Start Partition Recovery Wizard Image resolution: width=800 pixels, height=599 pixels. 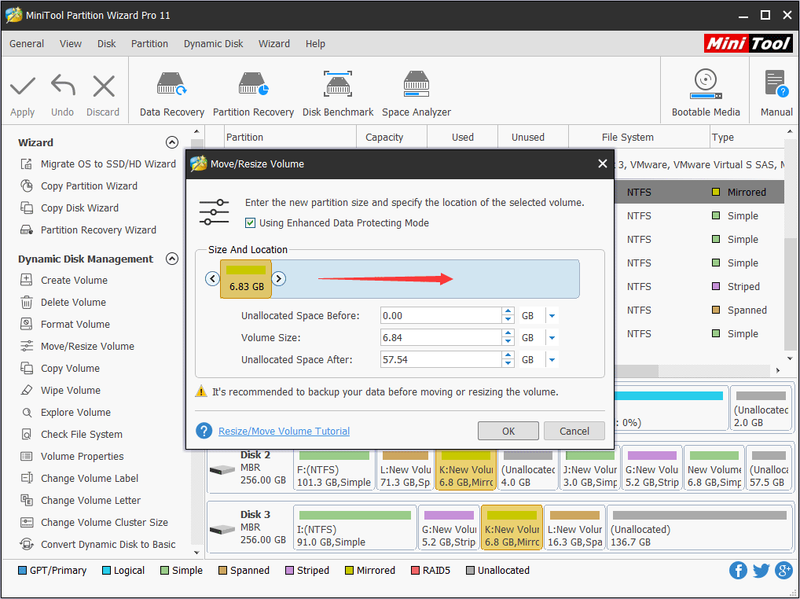click(88, 230)
